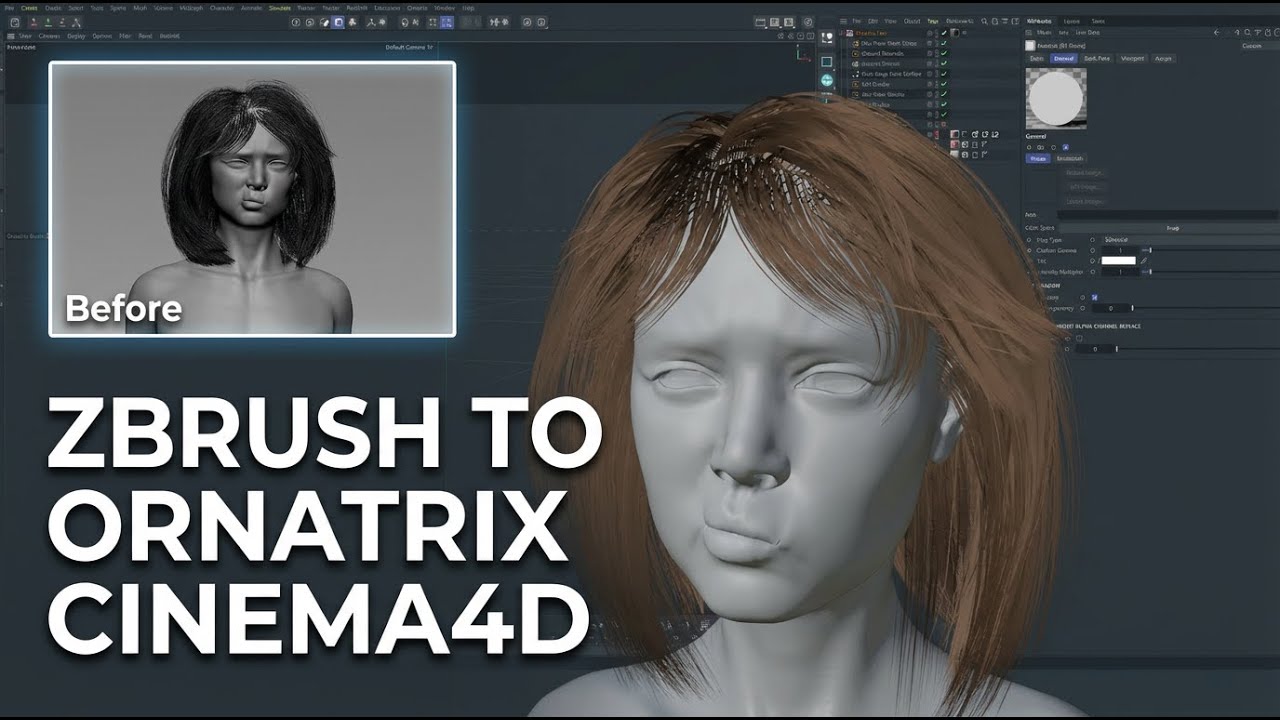Select the Assign tab in Attributes
This screenshot has height=720, width=1280.
(1163, 58)
